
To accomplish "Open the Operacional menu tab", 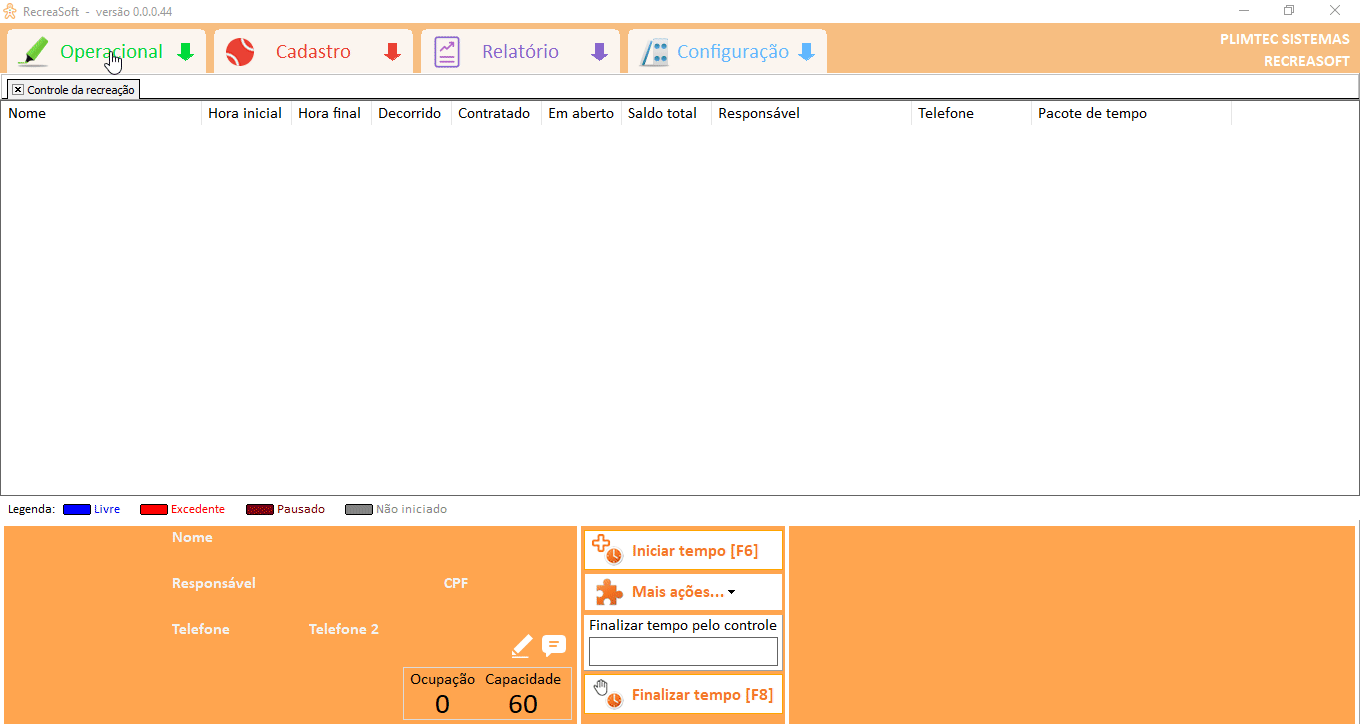I will [x=107, y=52].
